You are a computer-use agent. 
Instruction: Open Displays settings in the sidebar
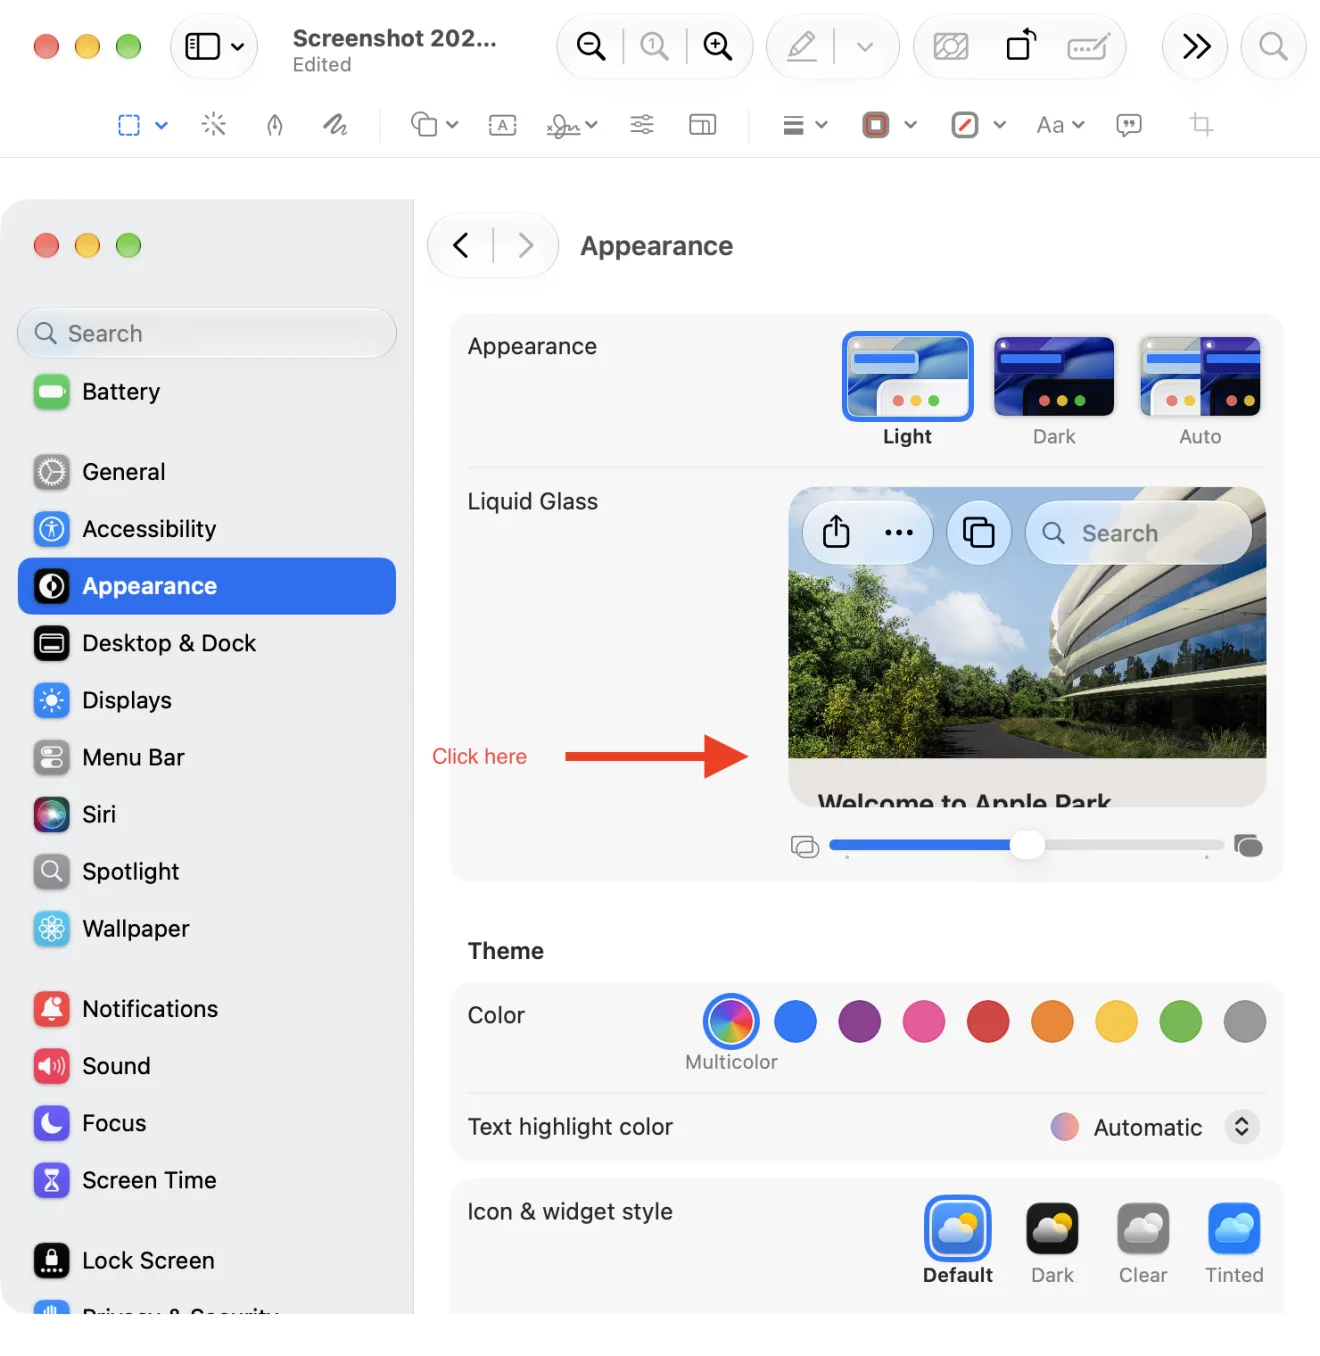[207, 700]
